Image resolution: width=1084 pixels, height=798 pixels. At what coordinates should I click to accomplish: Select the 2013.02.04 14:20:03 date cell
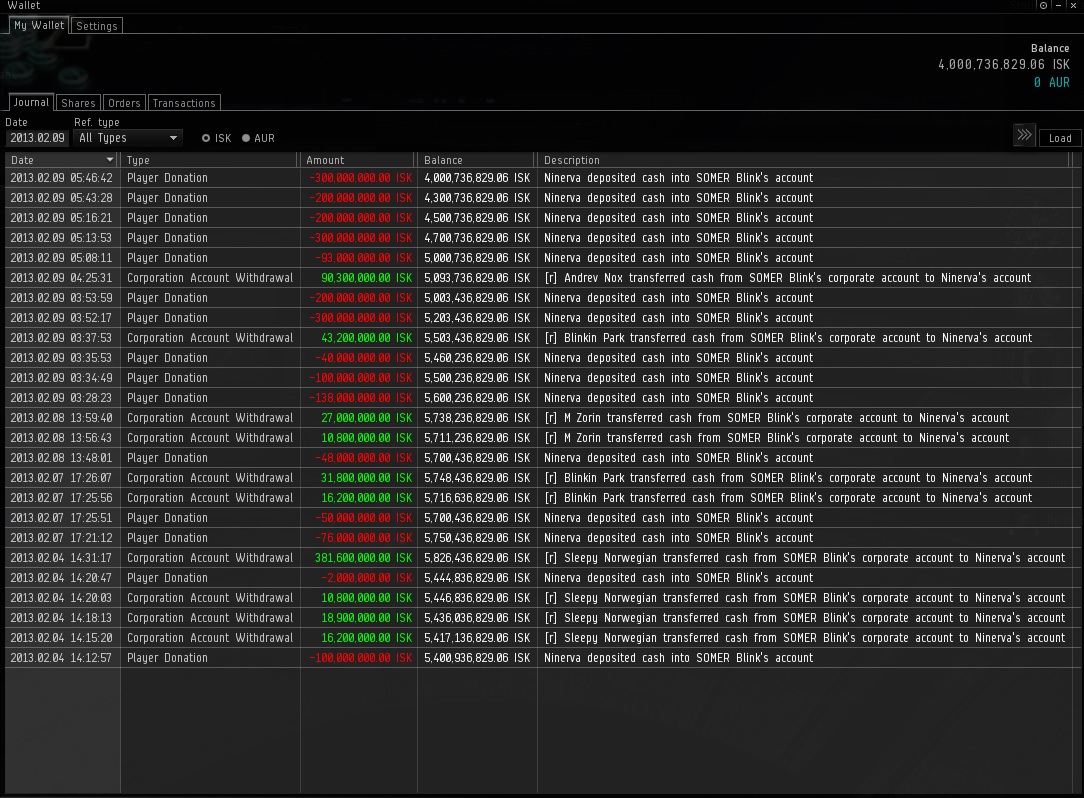[x=62, y=599]
